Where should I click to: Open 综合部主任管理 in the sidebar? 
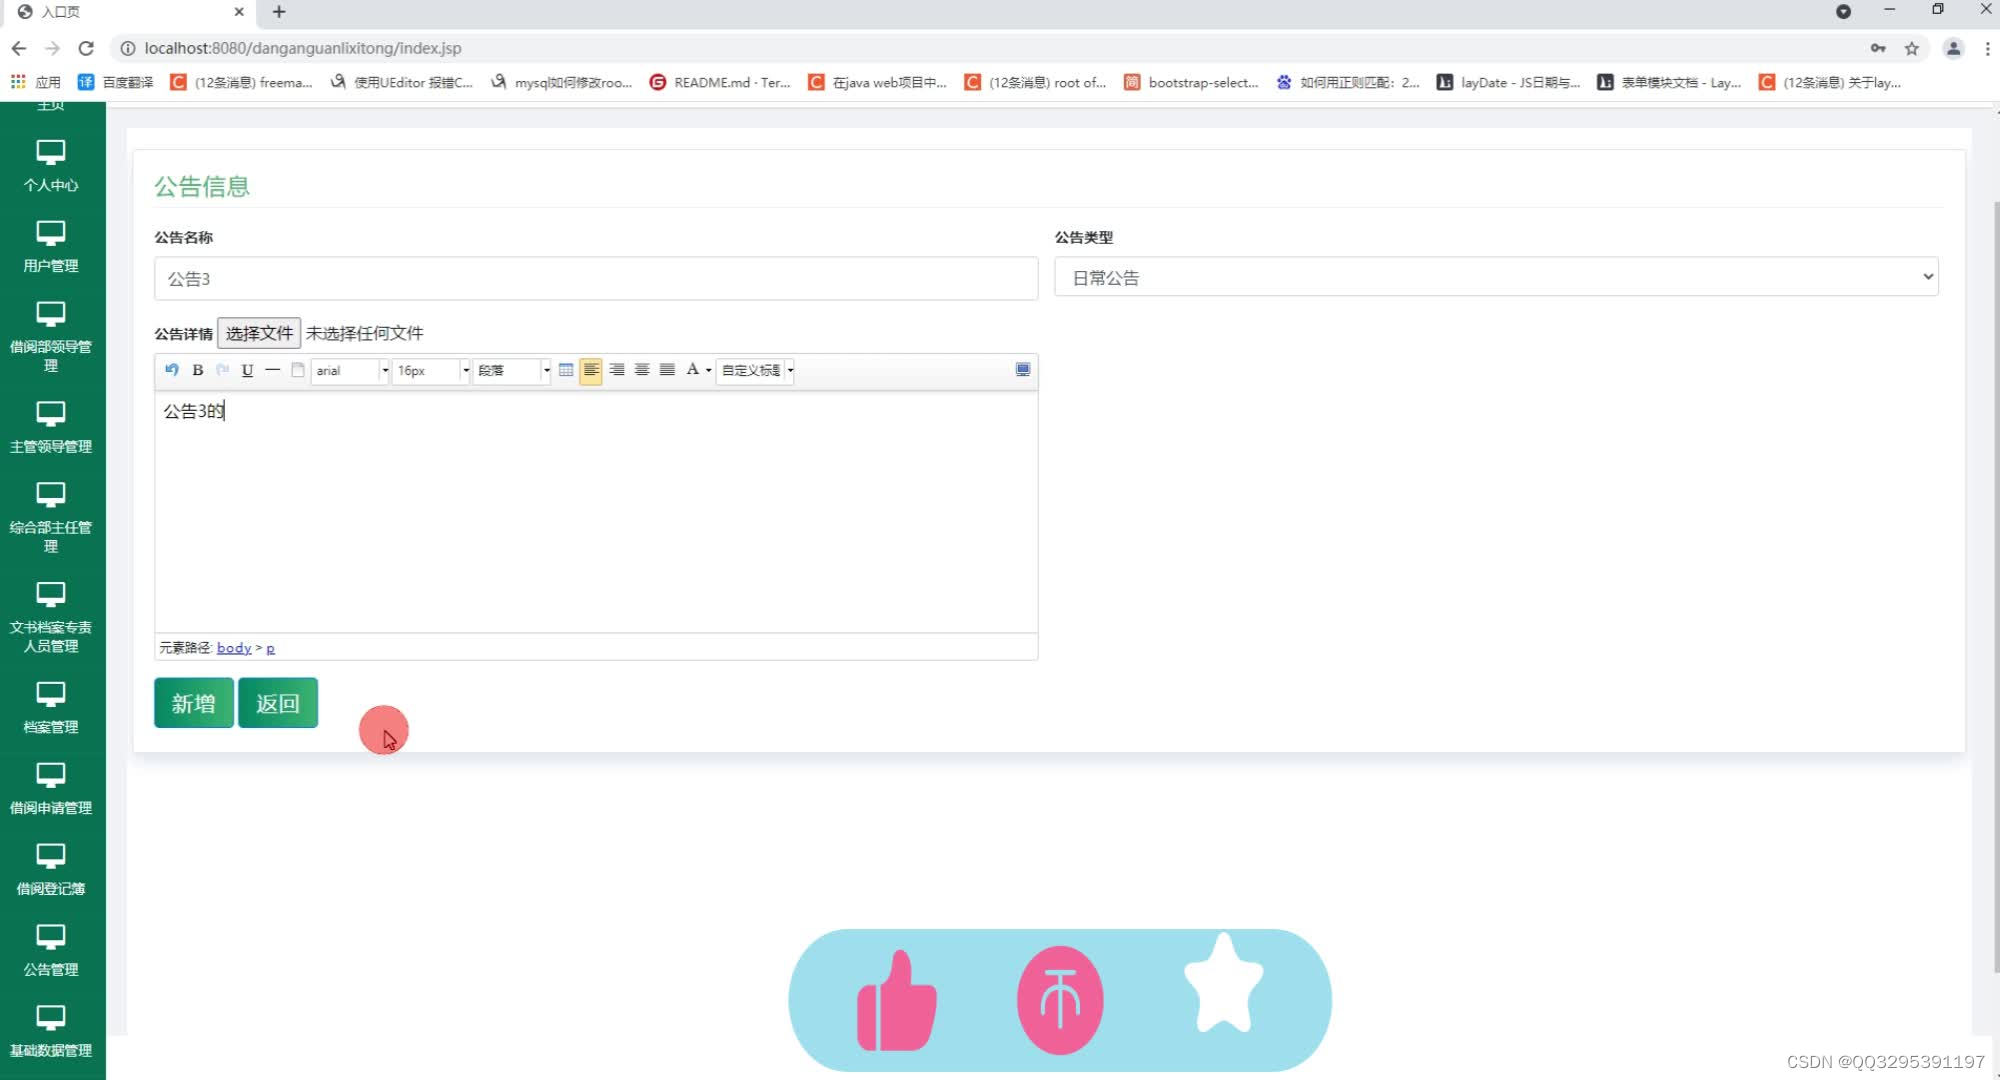point(51,518)
